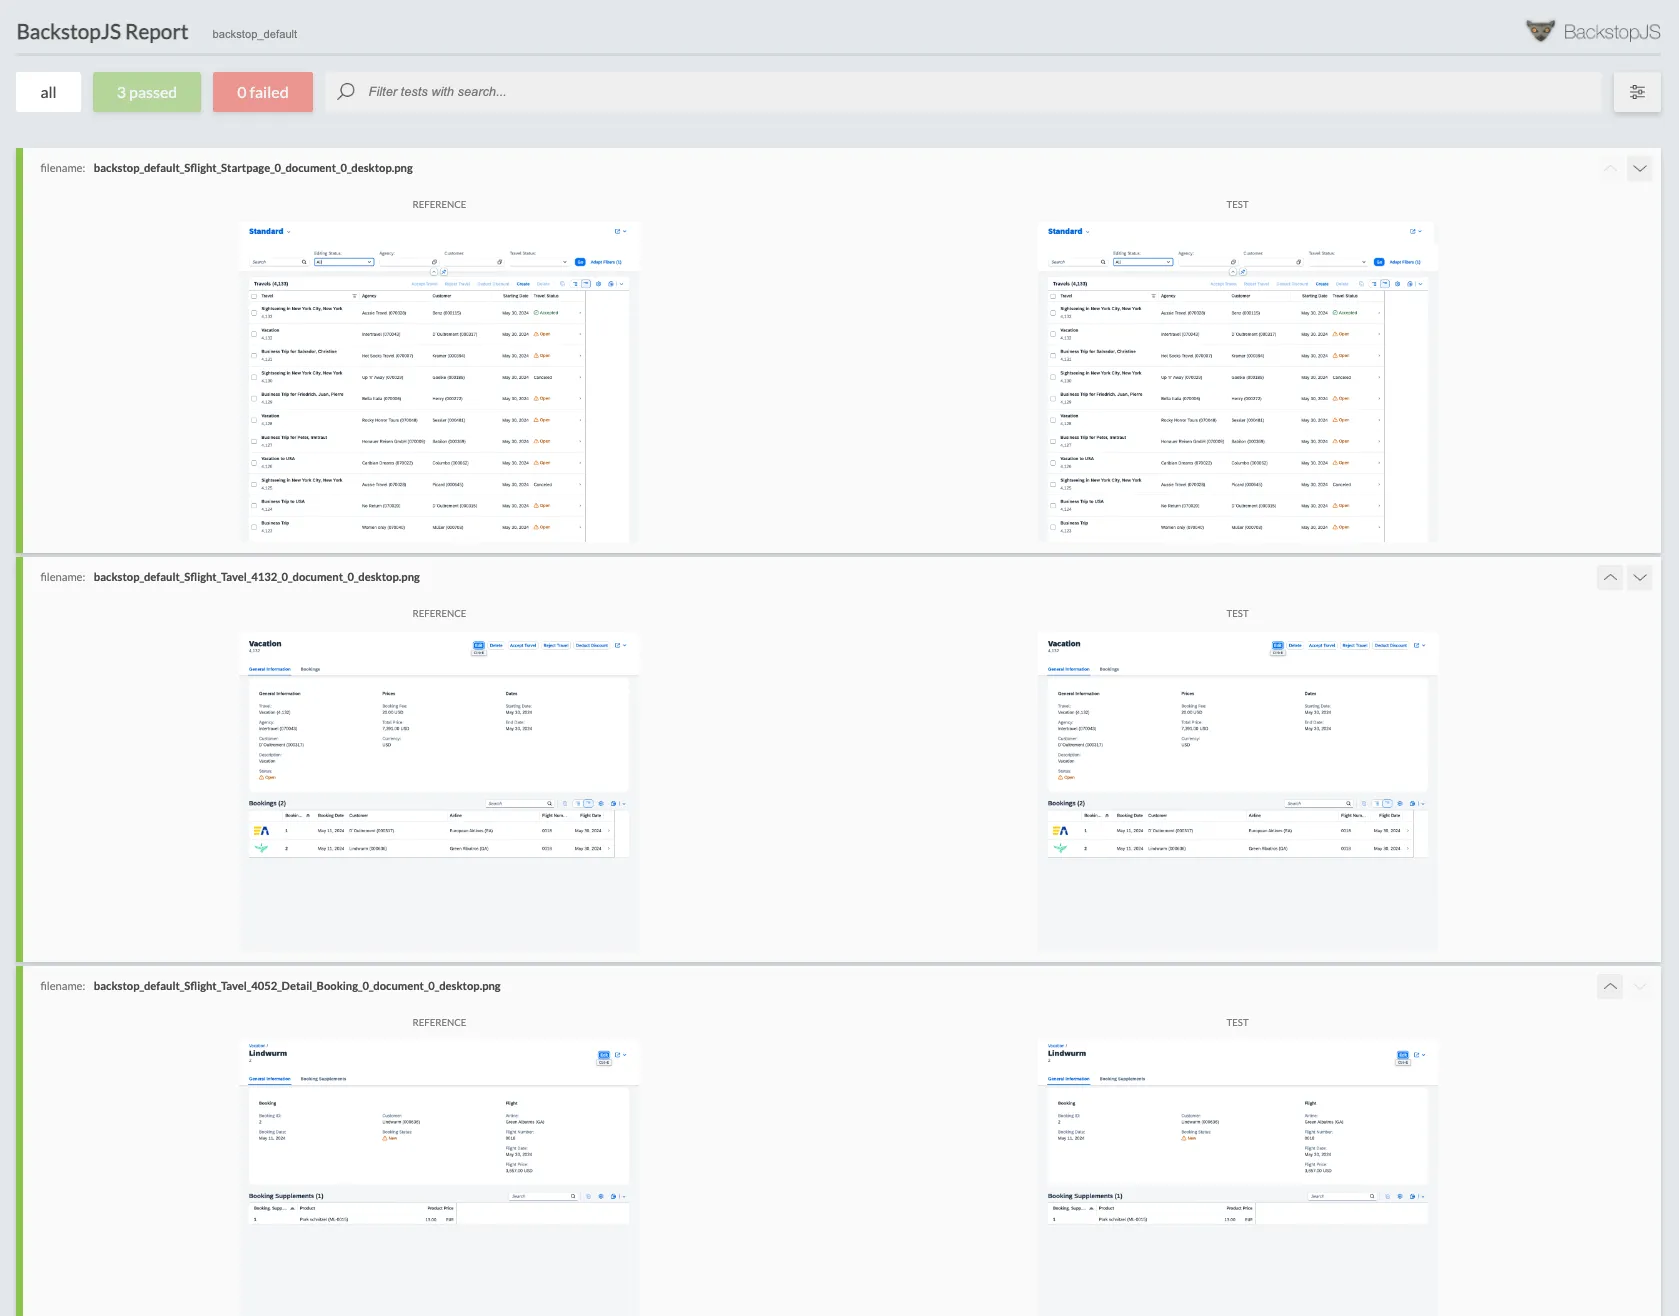Click the BackstopJS lemur logo
Image resolution: width=1679 pixels, height=1316 pixels.
pyautogui.click(x=1540, y=31)
